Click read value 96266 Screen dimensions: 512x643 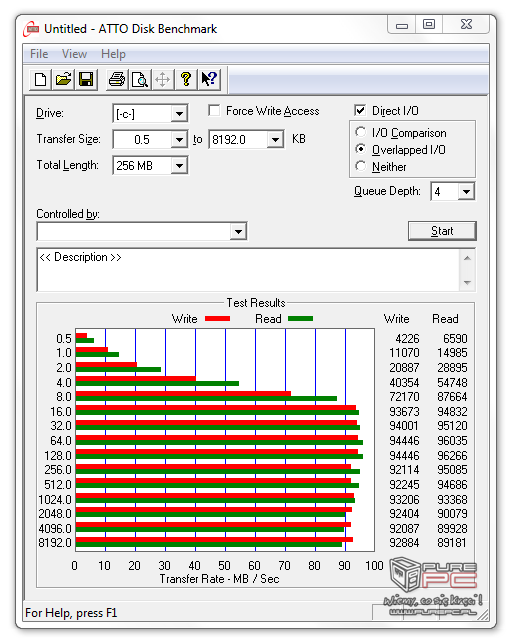click(452, 456)
